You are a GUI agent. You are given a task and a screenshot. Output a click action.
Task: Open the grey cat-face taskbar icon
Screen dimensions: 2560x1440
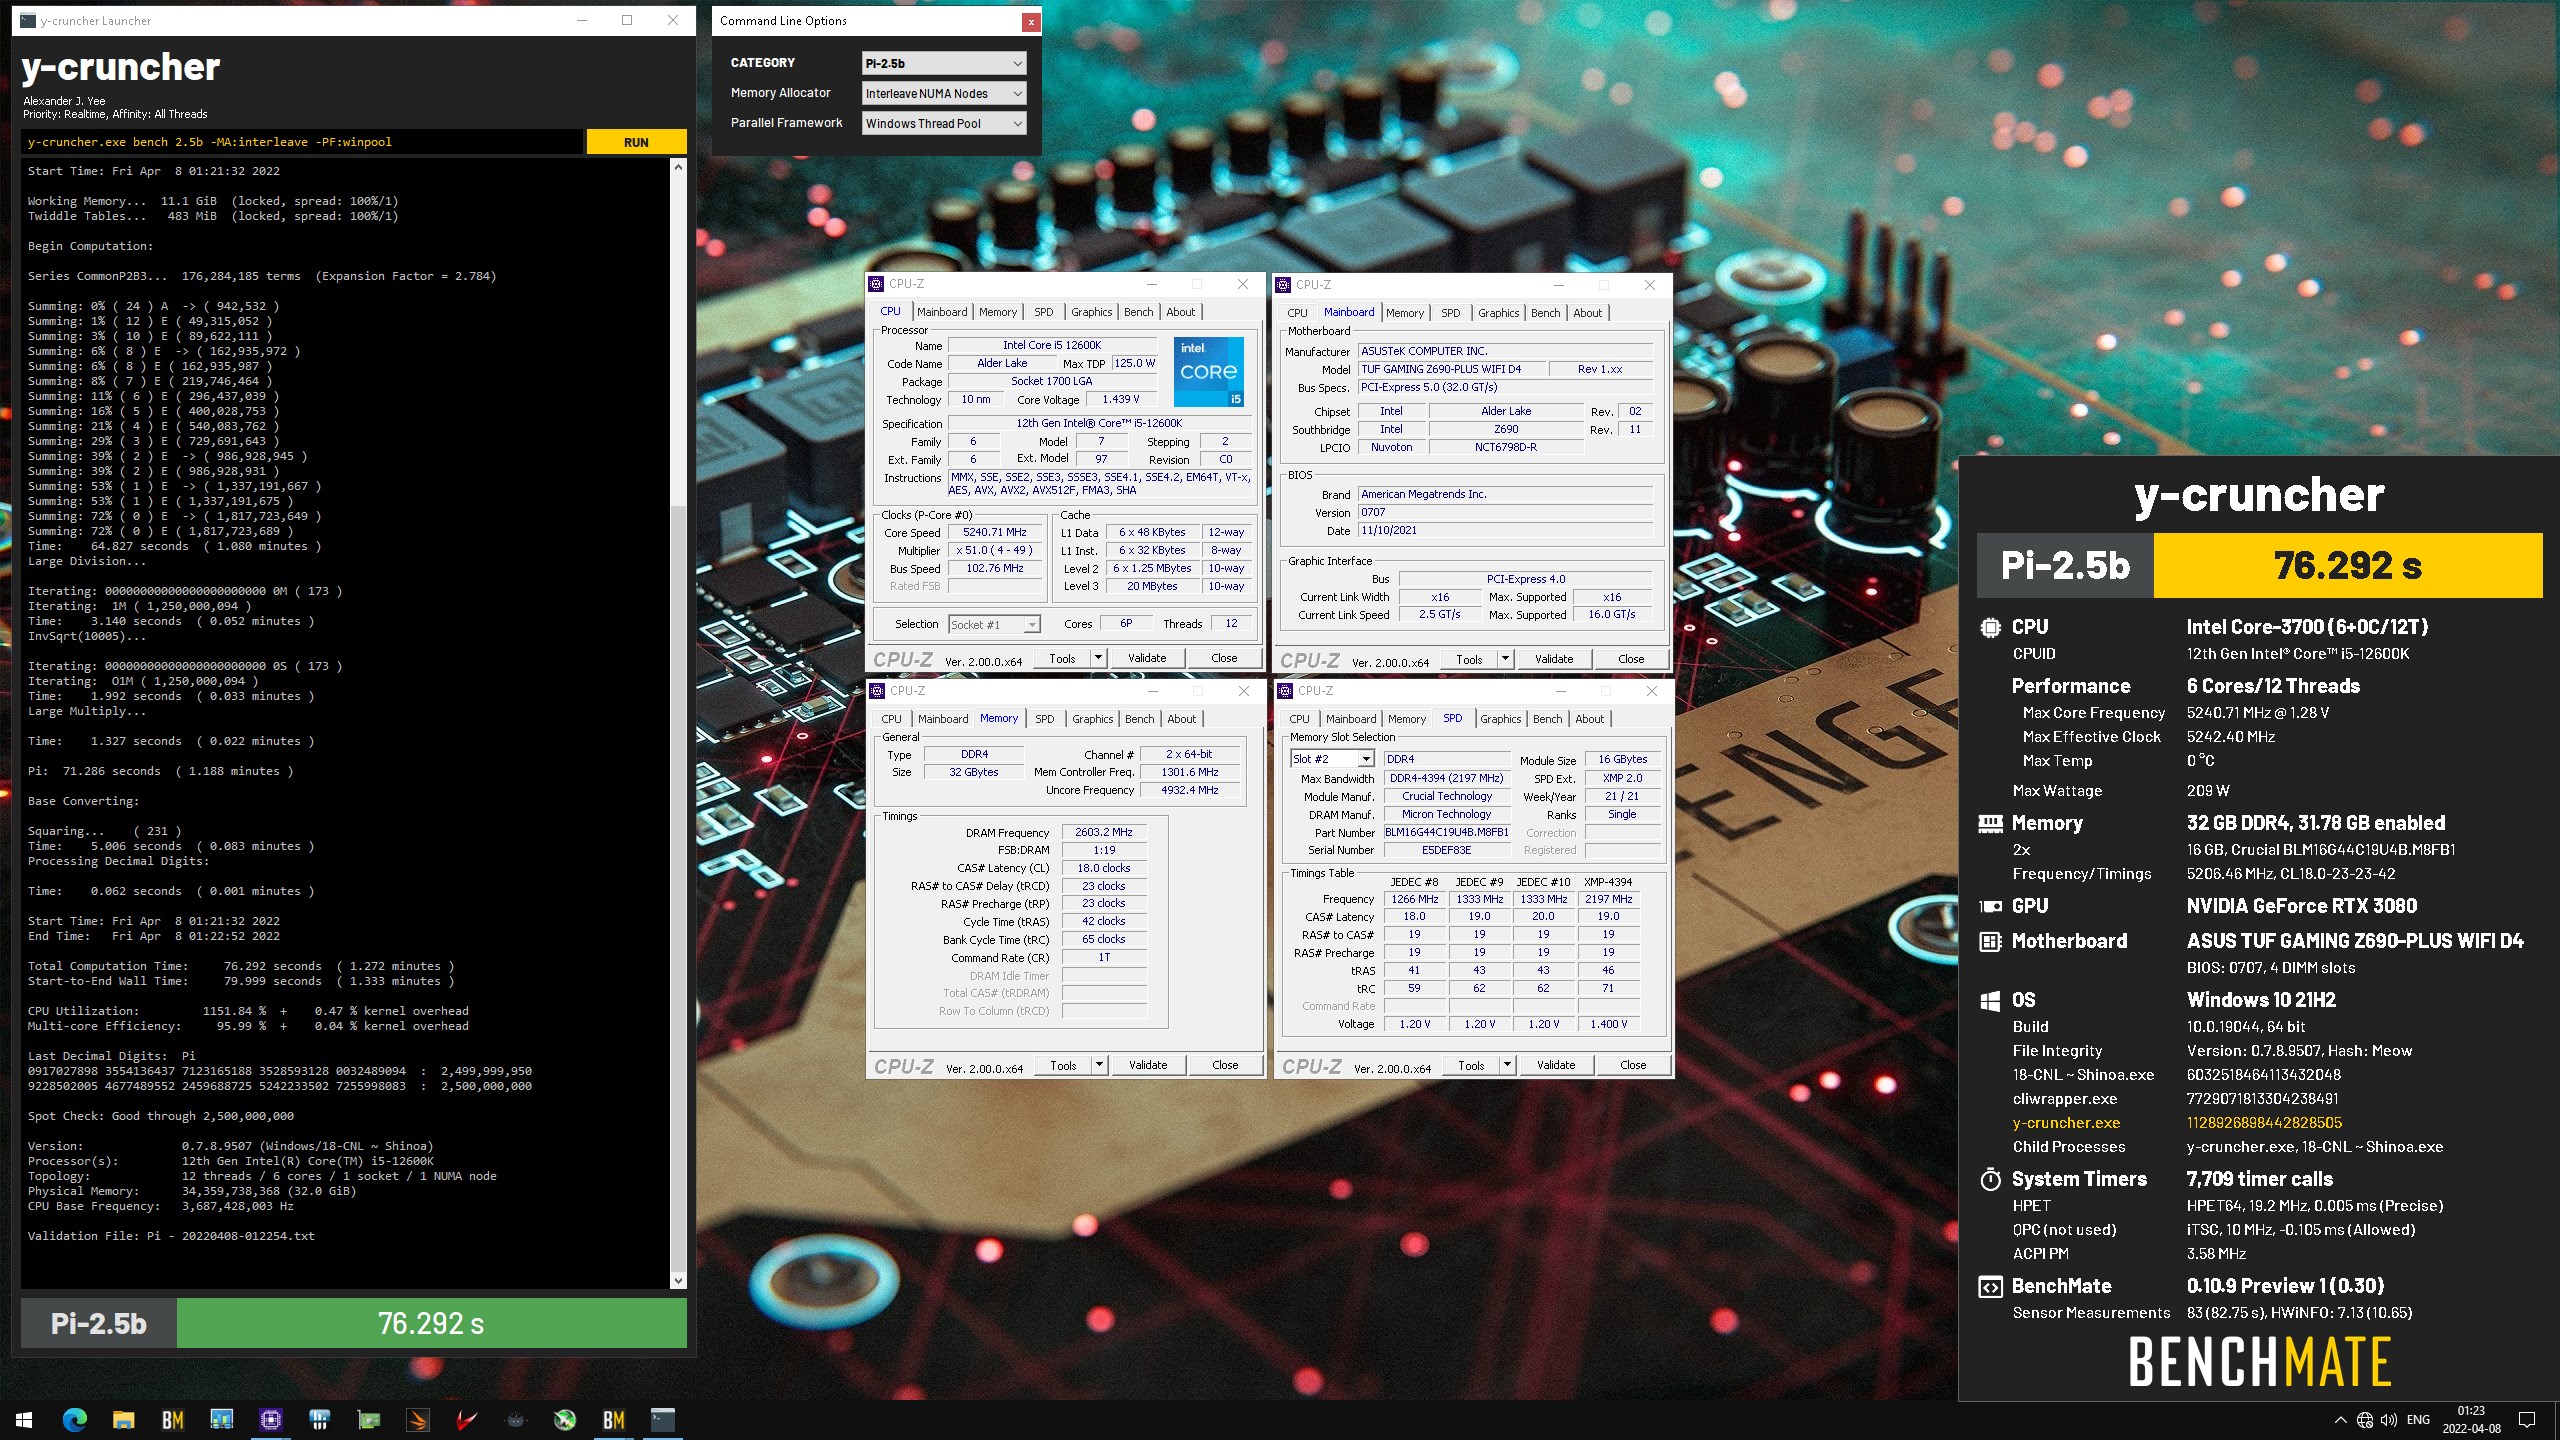click(515, 1419)
